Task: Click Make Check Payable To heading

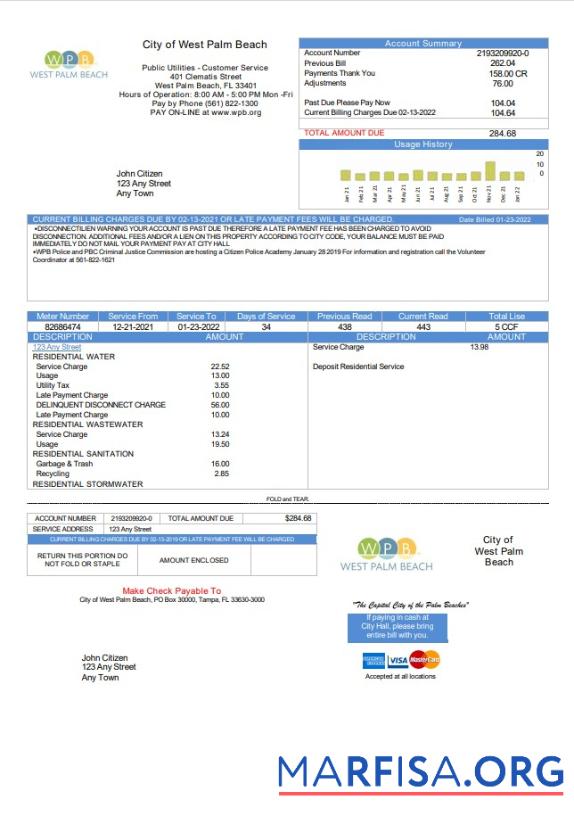Action: pos(172,591)
